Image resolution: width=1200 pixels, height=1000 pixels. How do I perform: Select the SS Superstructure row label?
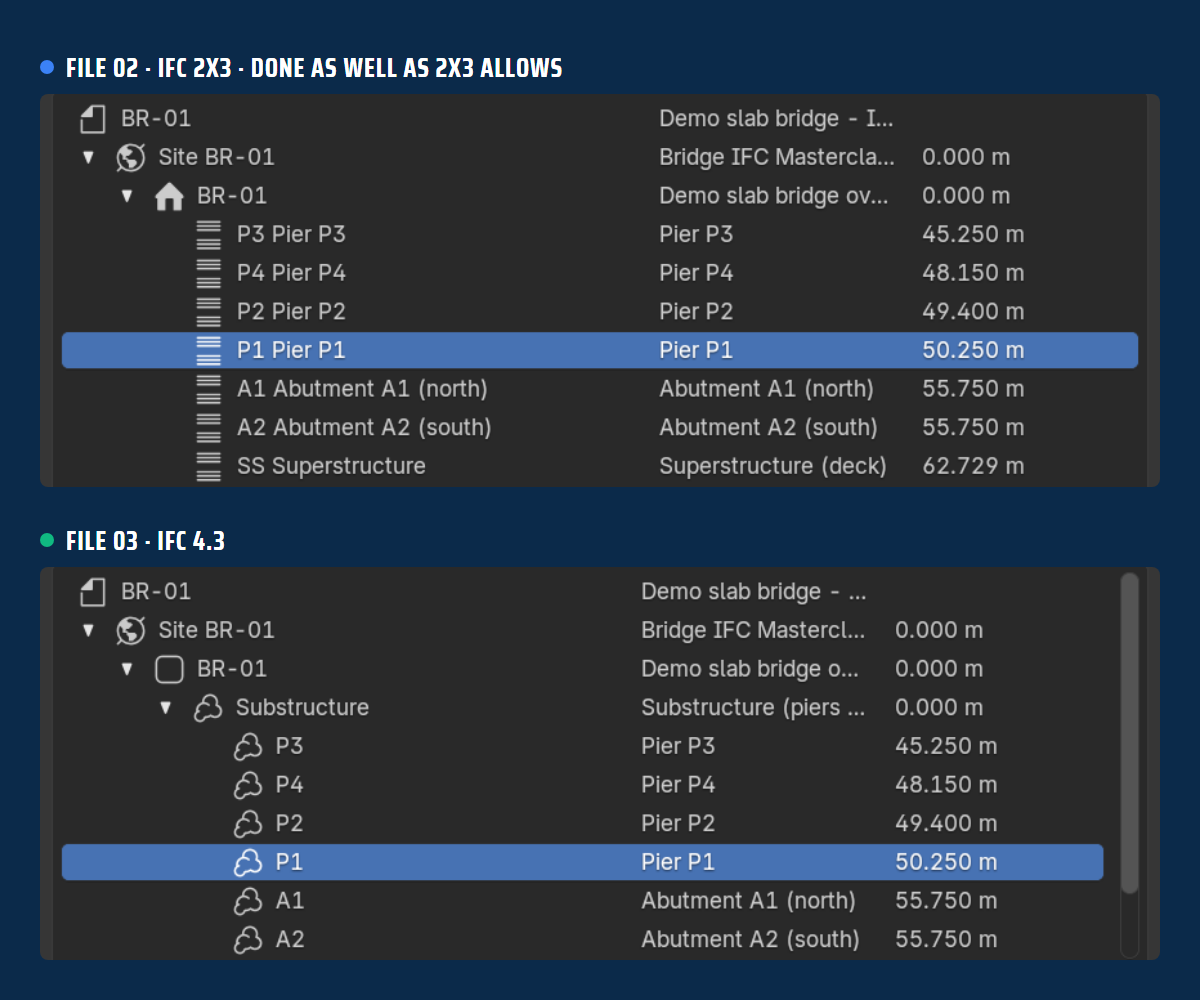331,467
